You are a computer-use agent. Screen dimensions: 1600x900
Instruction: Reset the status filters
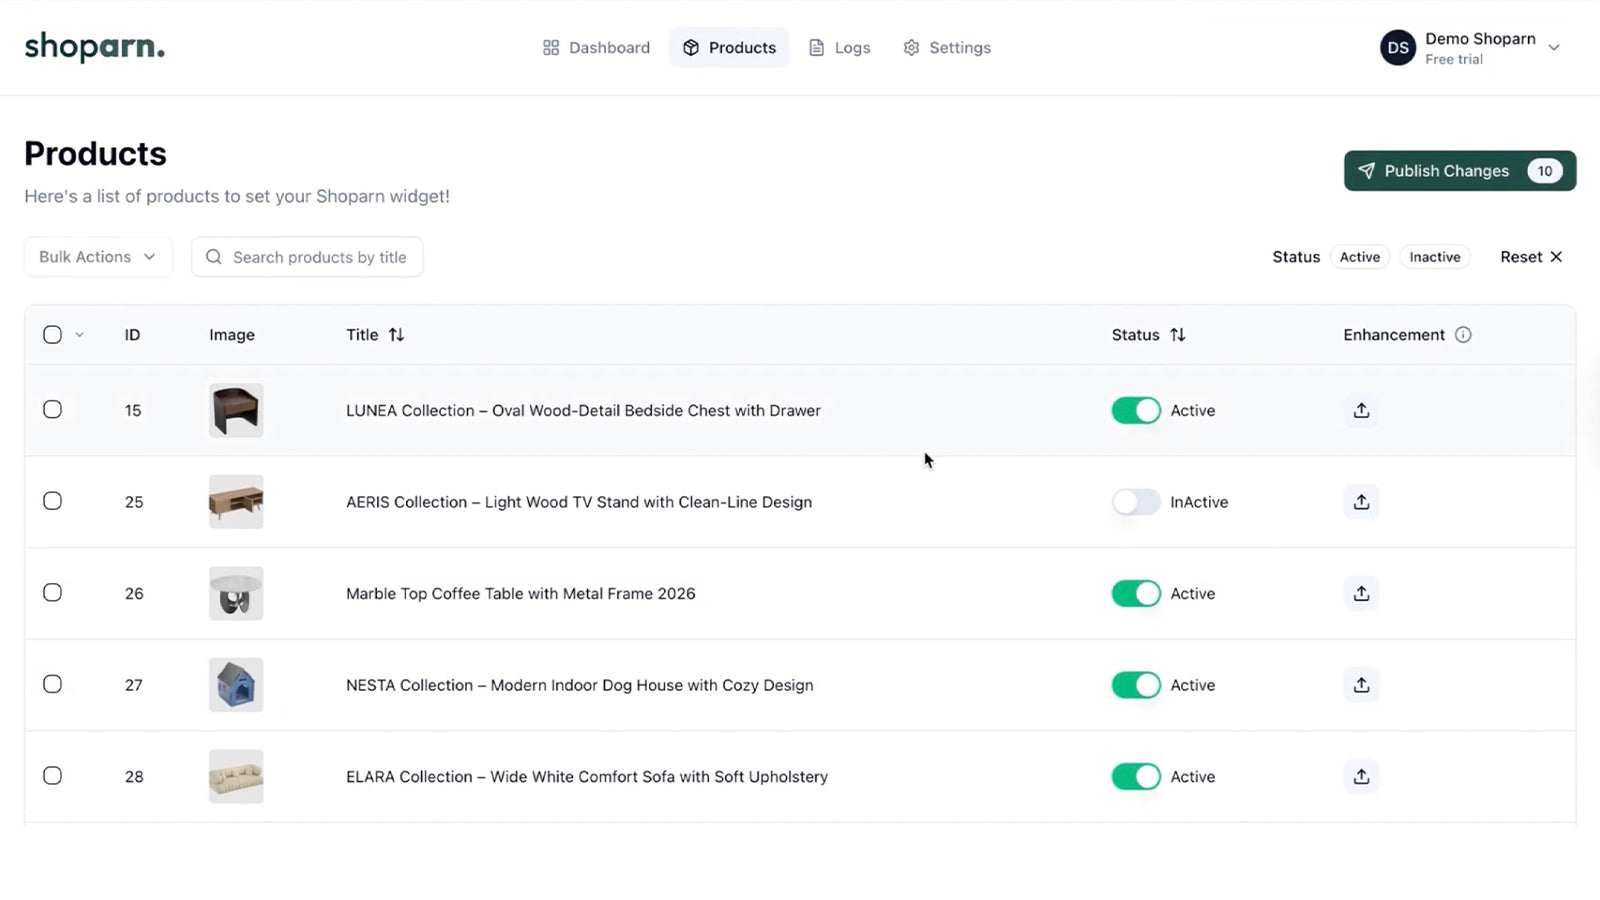click(1529, 257)
